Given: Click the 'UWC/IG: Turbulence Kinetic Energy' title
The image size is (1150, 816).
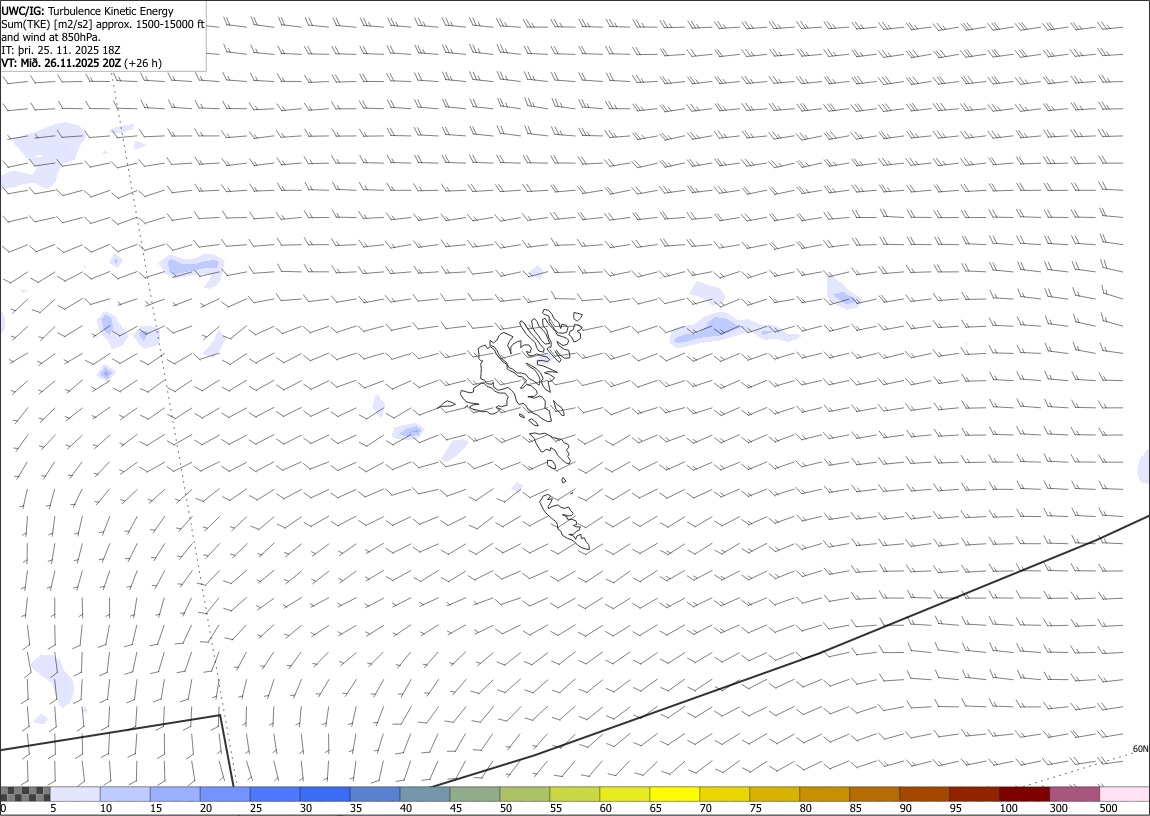Looking at the screenshot, I should tap(87, 11).
